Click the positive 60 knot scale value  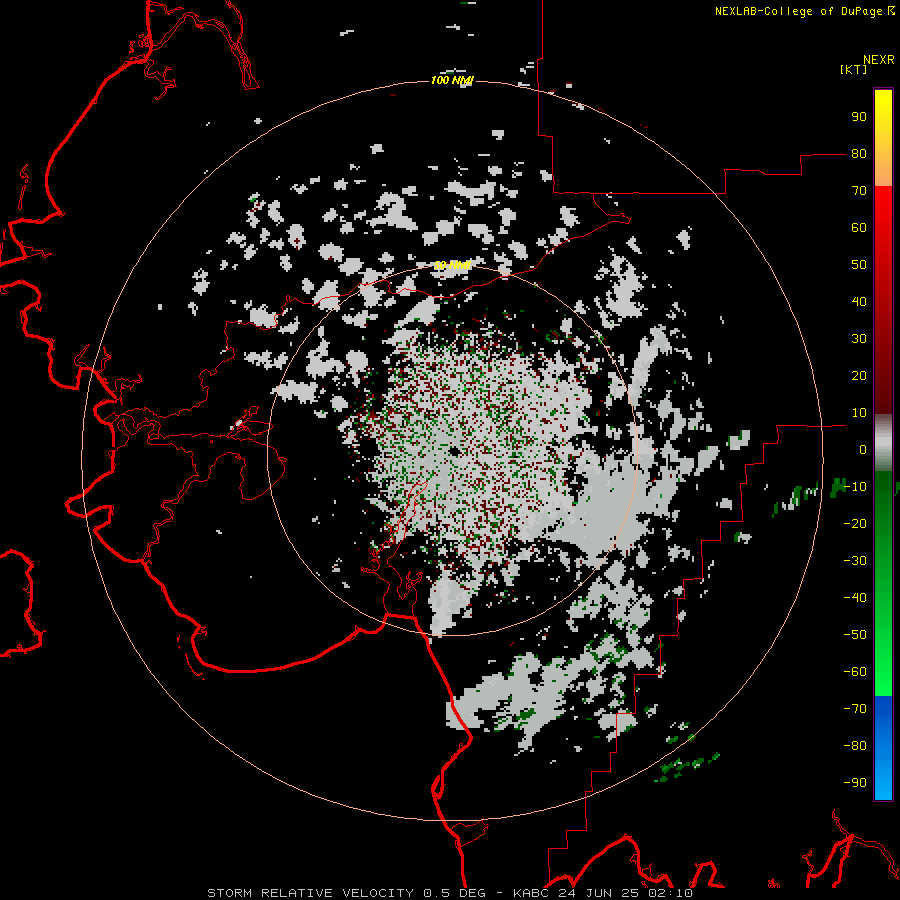coord(859,228)
